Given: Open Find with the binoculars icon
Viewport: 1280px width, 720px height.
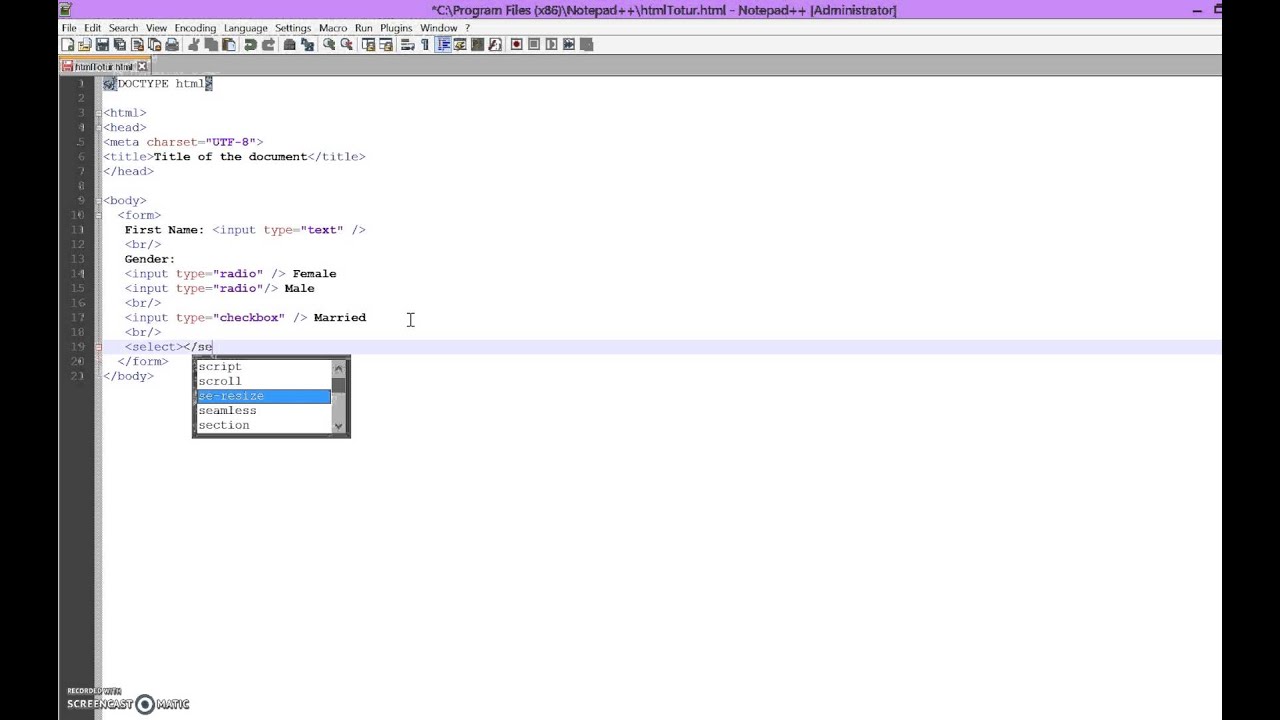Looking at the screenshot, I should pos(289,44).
